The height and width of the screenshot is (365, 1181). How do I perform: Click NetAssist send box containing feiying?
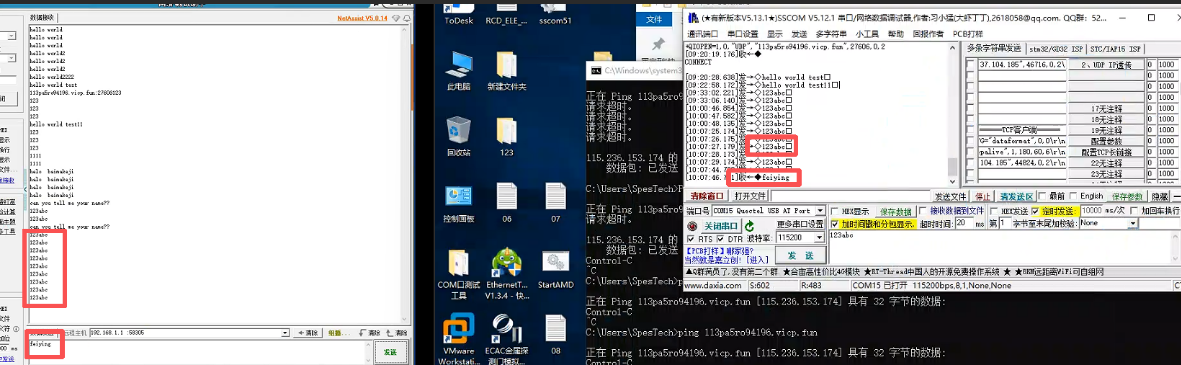(x=200, y=351)
